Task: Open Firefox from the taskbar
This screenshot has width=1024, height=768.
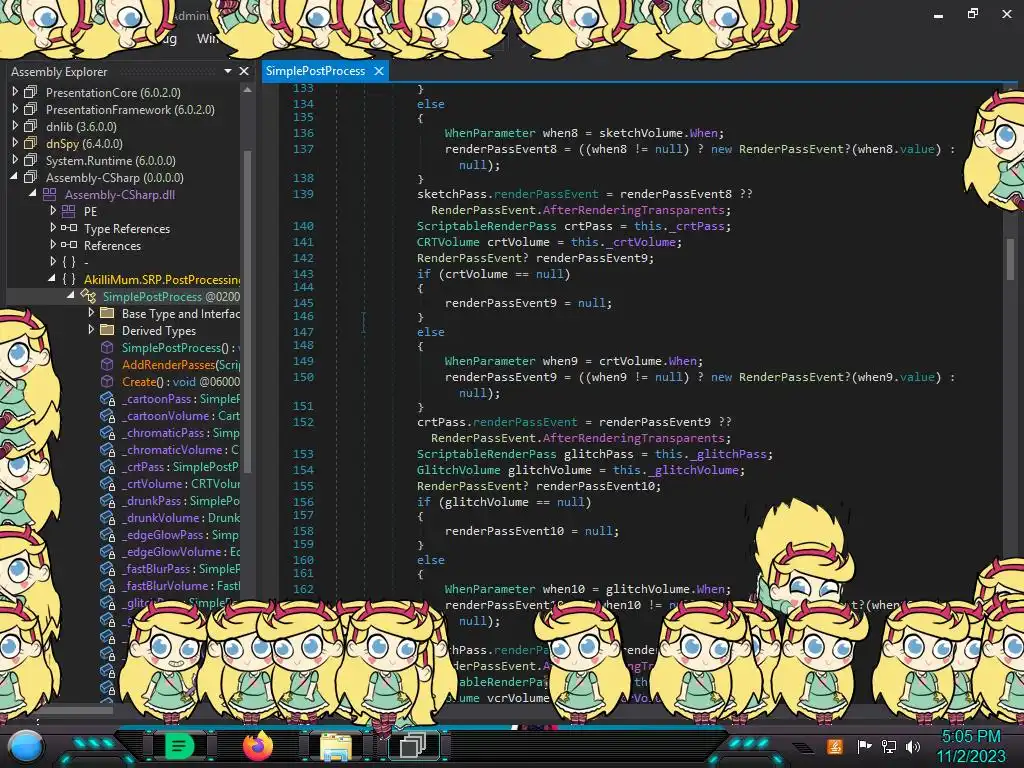Action: pos(257,746)
